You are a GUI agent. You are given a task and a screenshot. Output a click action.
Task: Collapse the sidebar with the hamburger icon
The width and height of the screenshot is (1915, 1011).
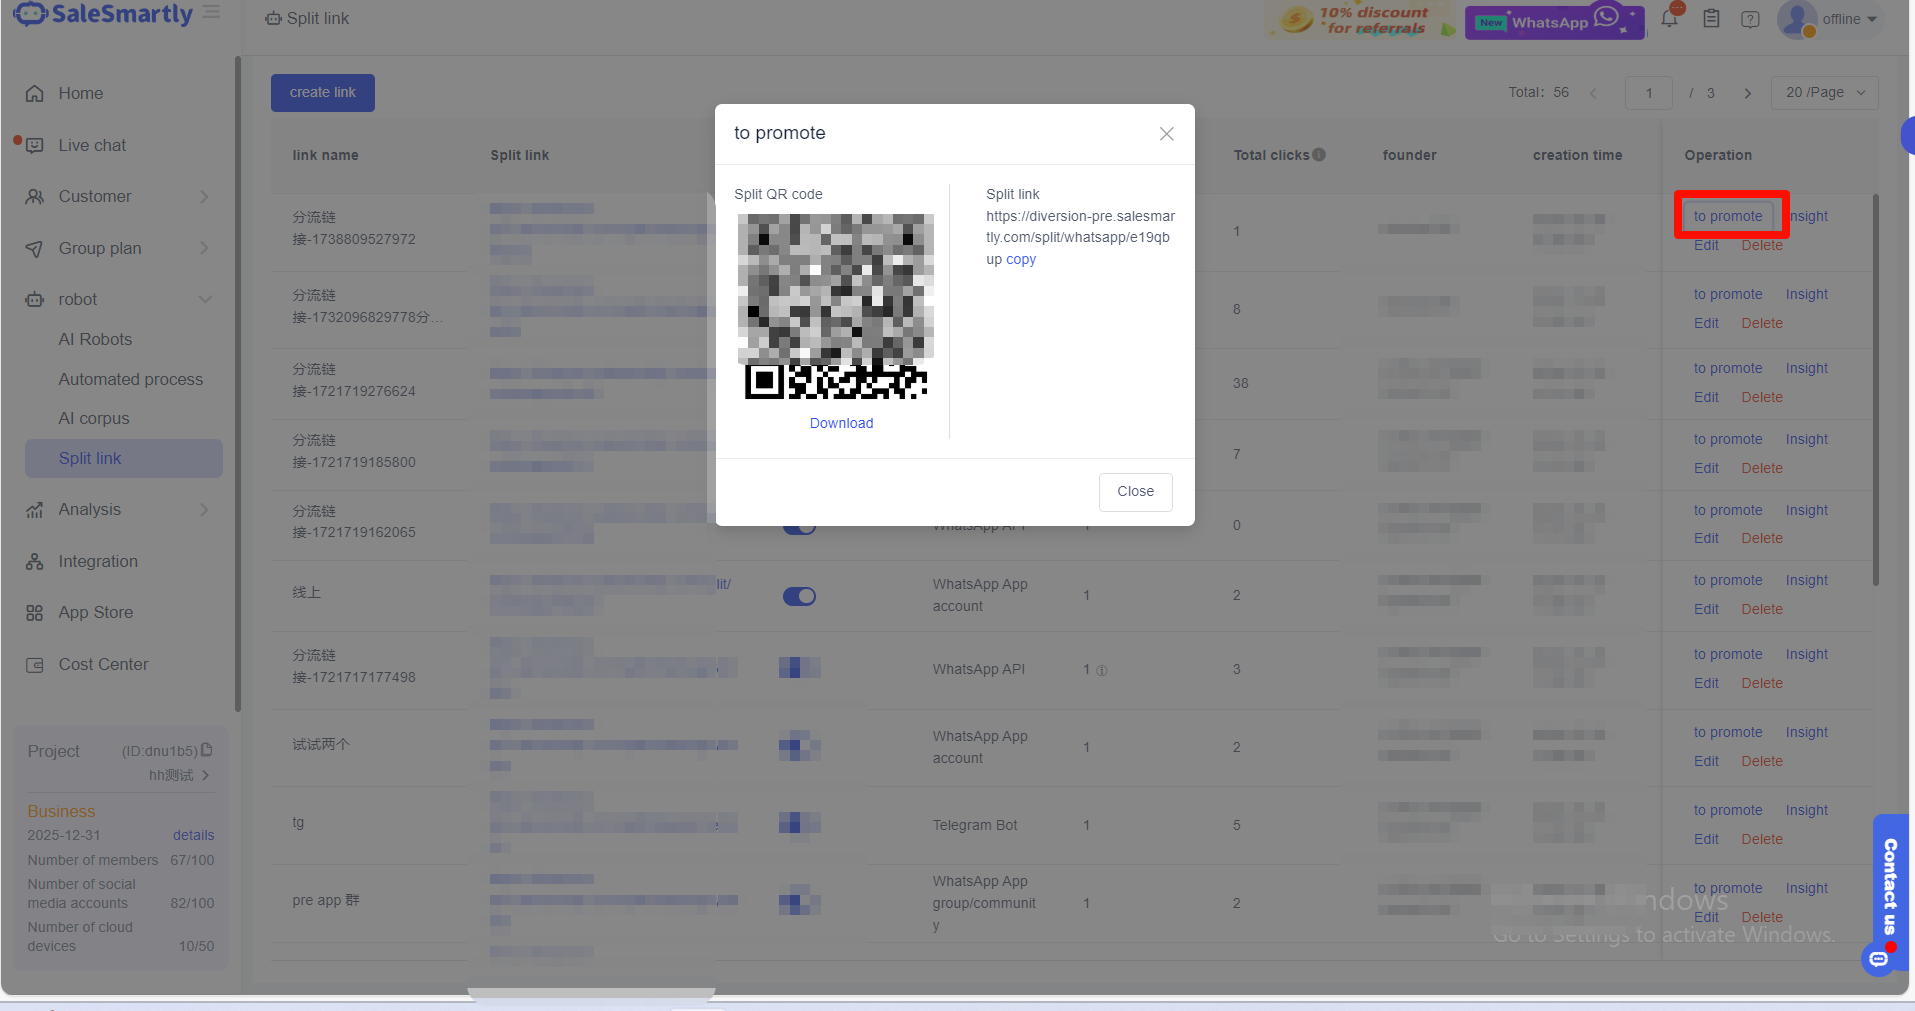211,13
